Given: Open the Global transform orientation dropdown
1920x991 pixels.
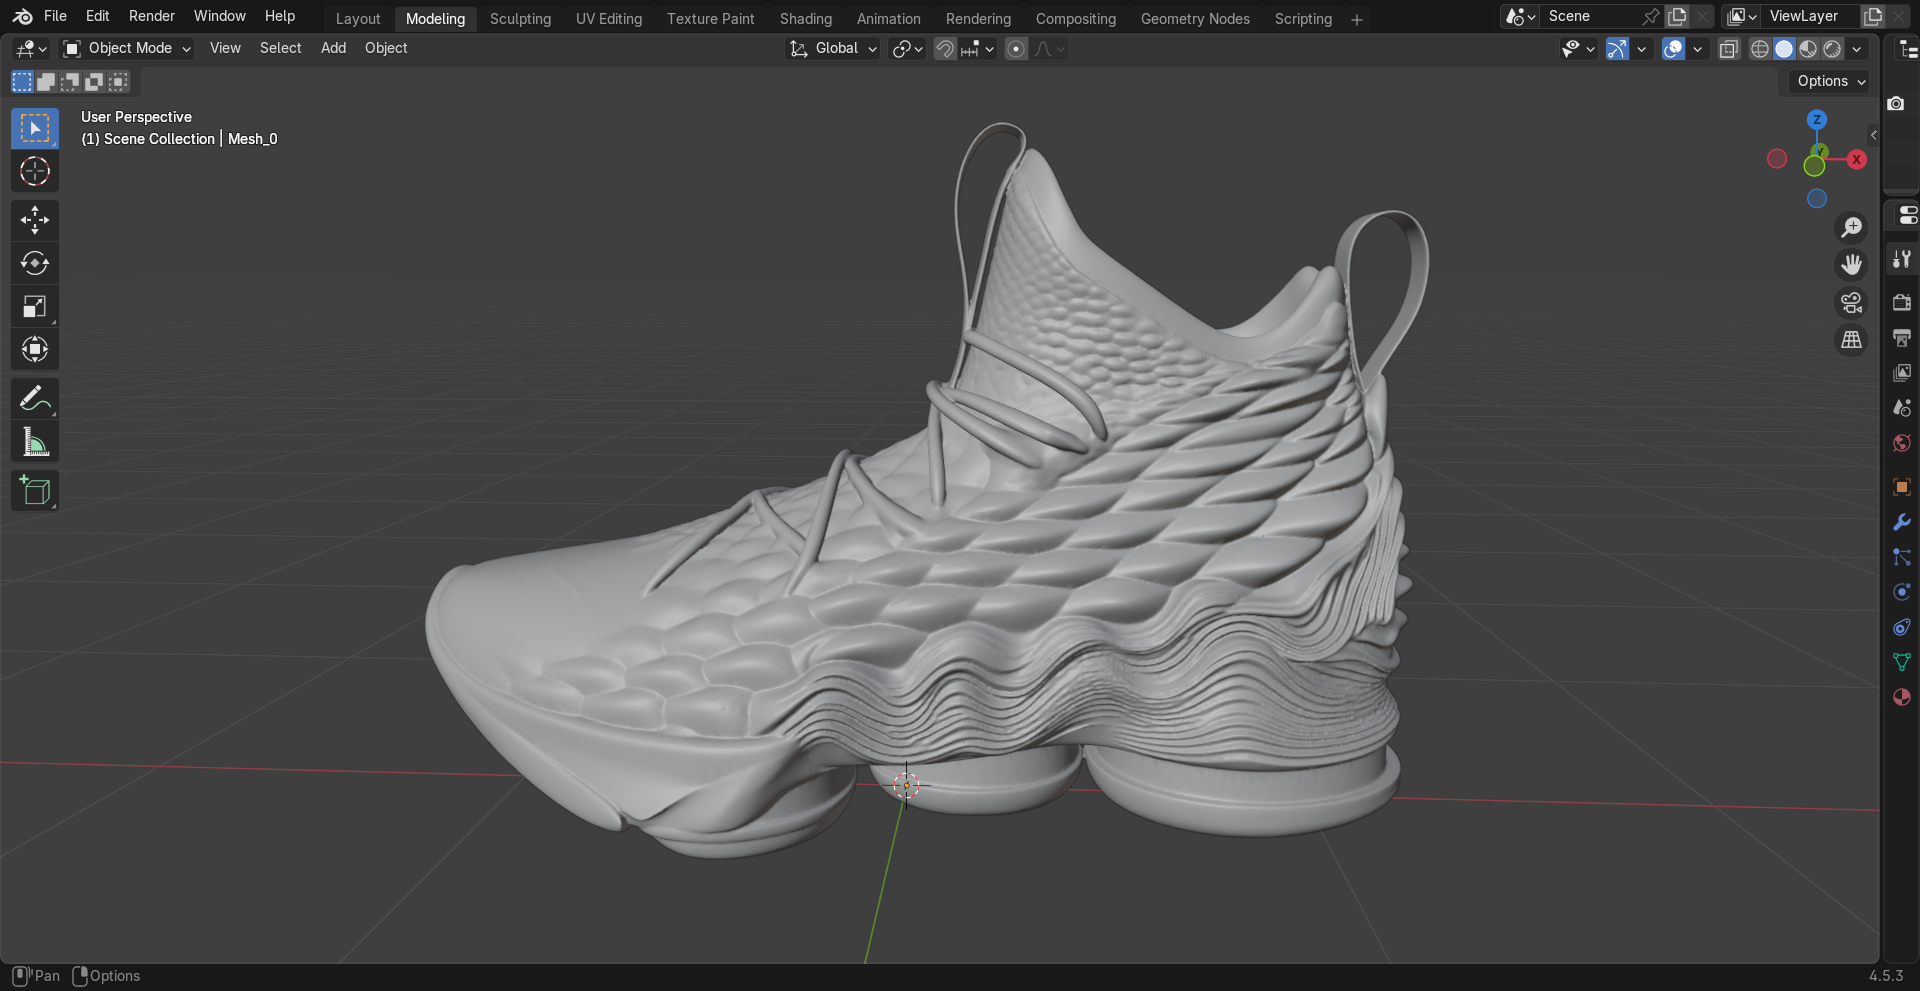Looking at the screenshot, I should coord(834,49).
